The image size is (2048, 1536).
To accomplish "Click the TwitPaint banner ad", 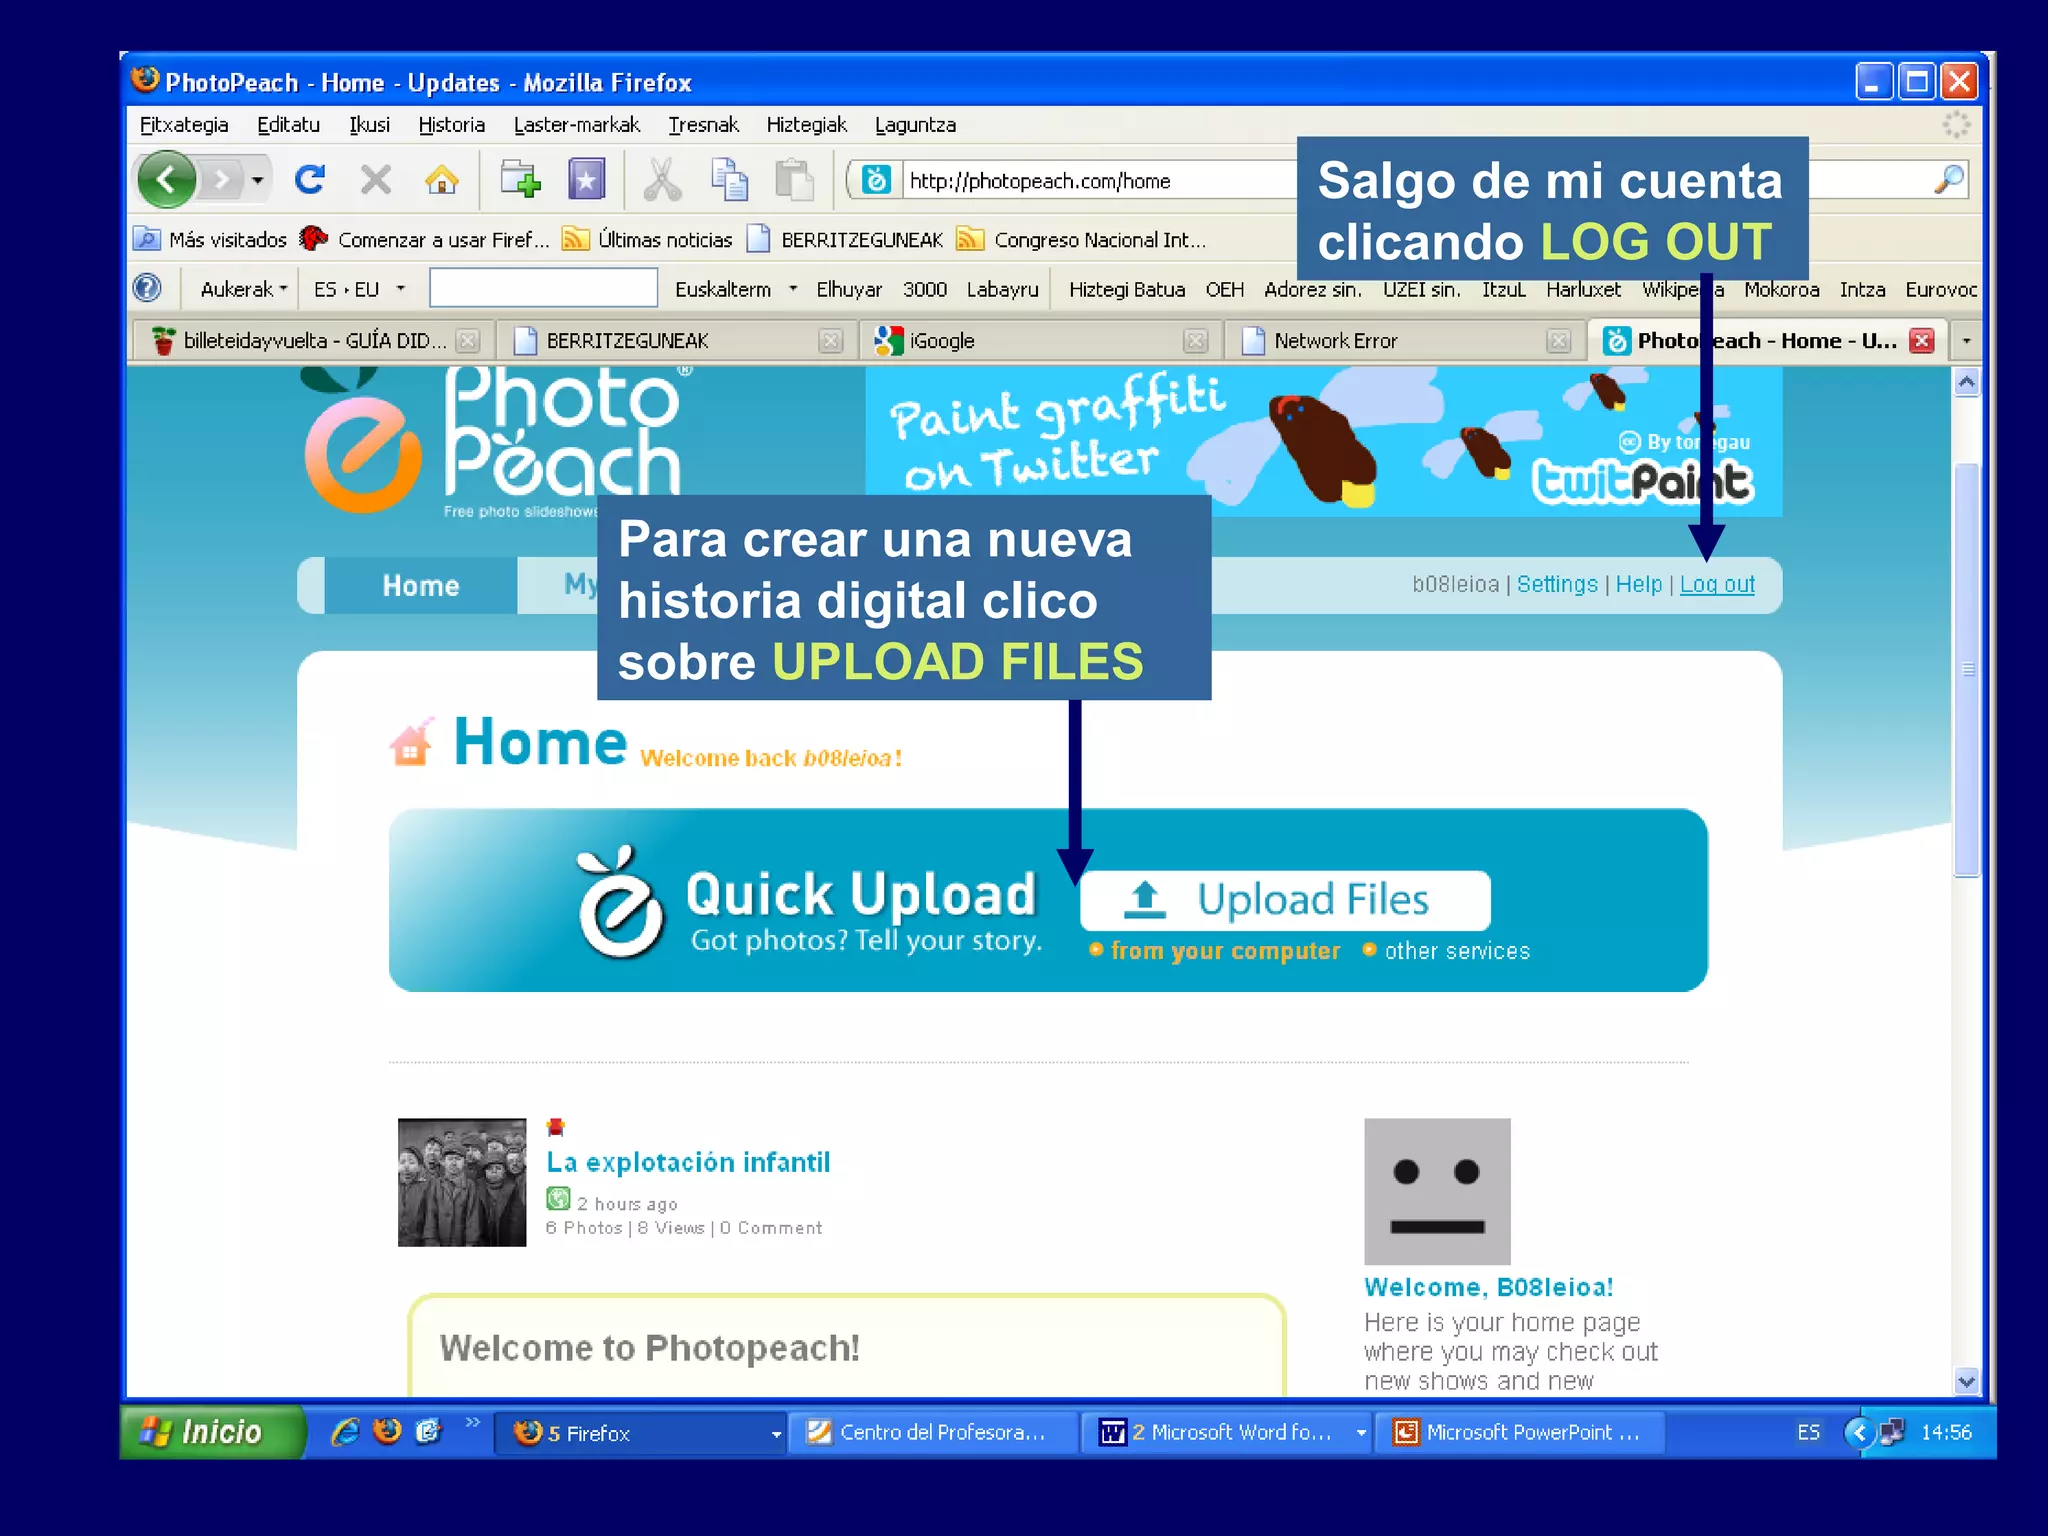I will (x=1322, y=441).
